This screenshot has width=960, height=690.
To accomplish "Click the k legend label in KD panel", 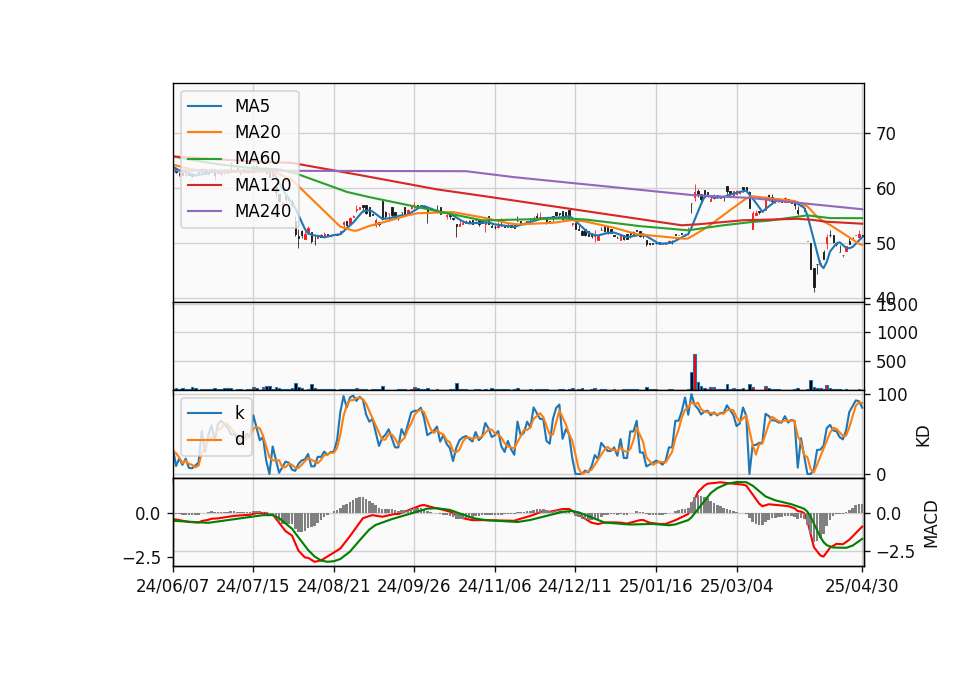I will click(239, 412).
